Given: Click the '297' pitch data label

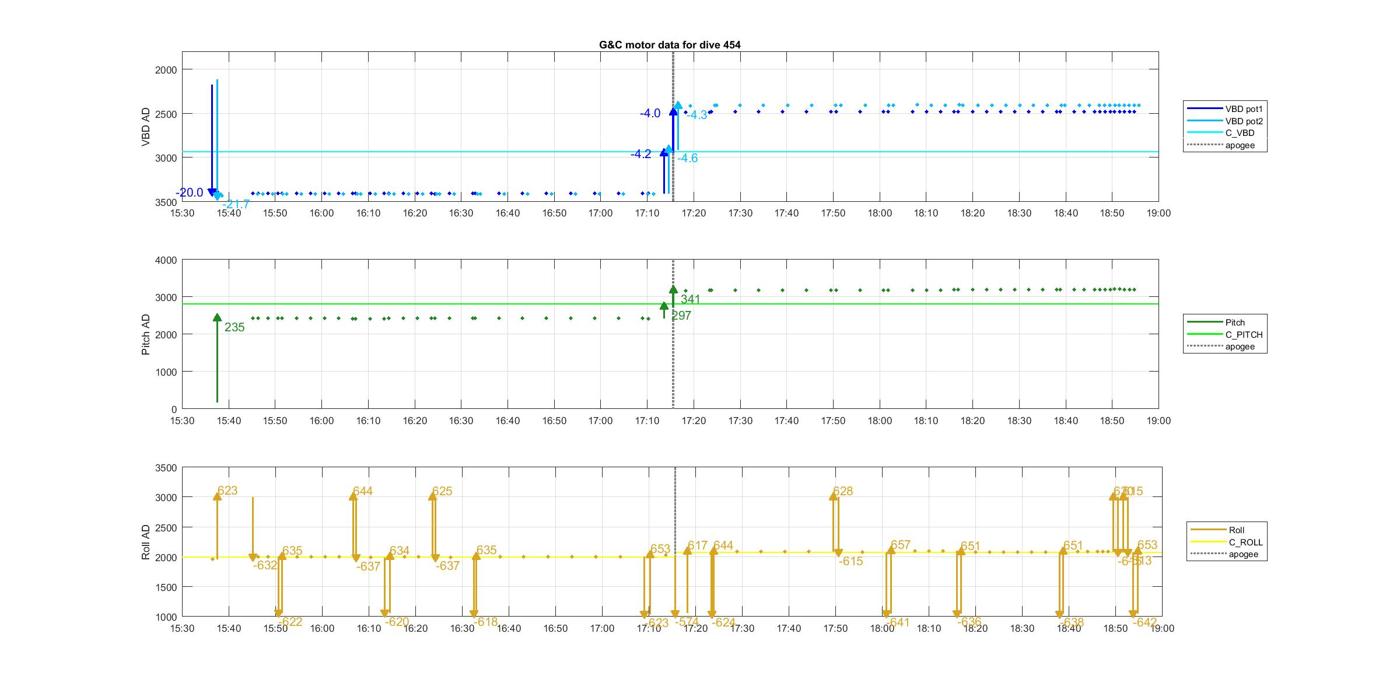Looking at the screenshot, I should point(681,315).
